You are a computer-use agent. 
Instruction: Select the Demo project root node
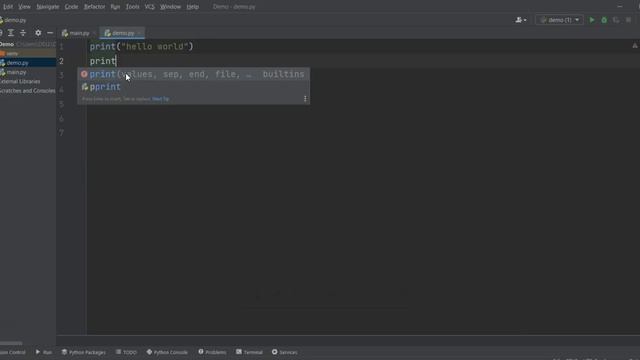click(7, 44)
